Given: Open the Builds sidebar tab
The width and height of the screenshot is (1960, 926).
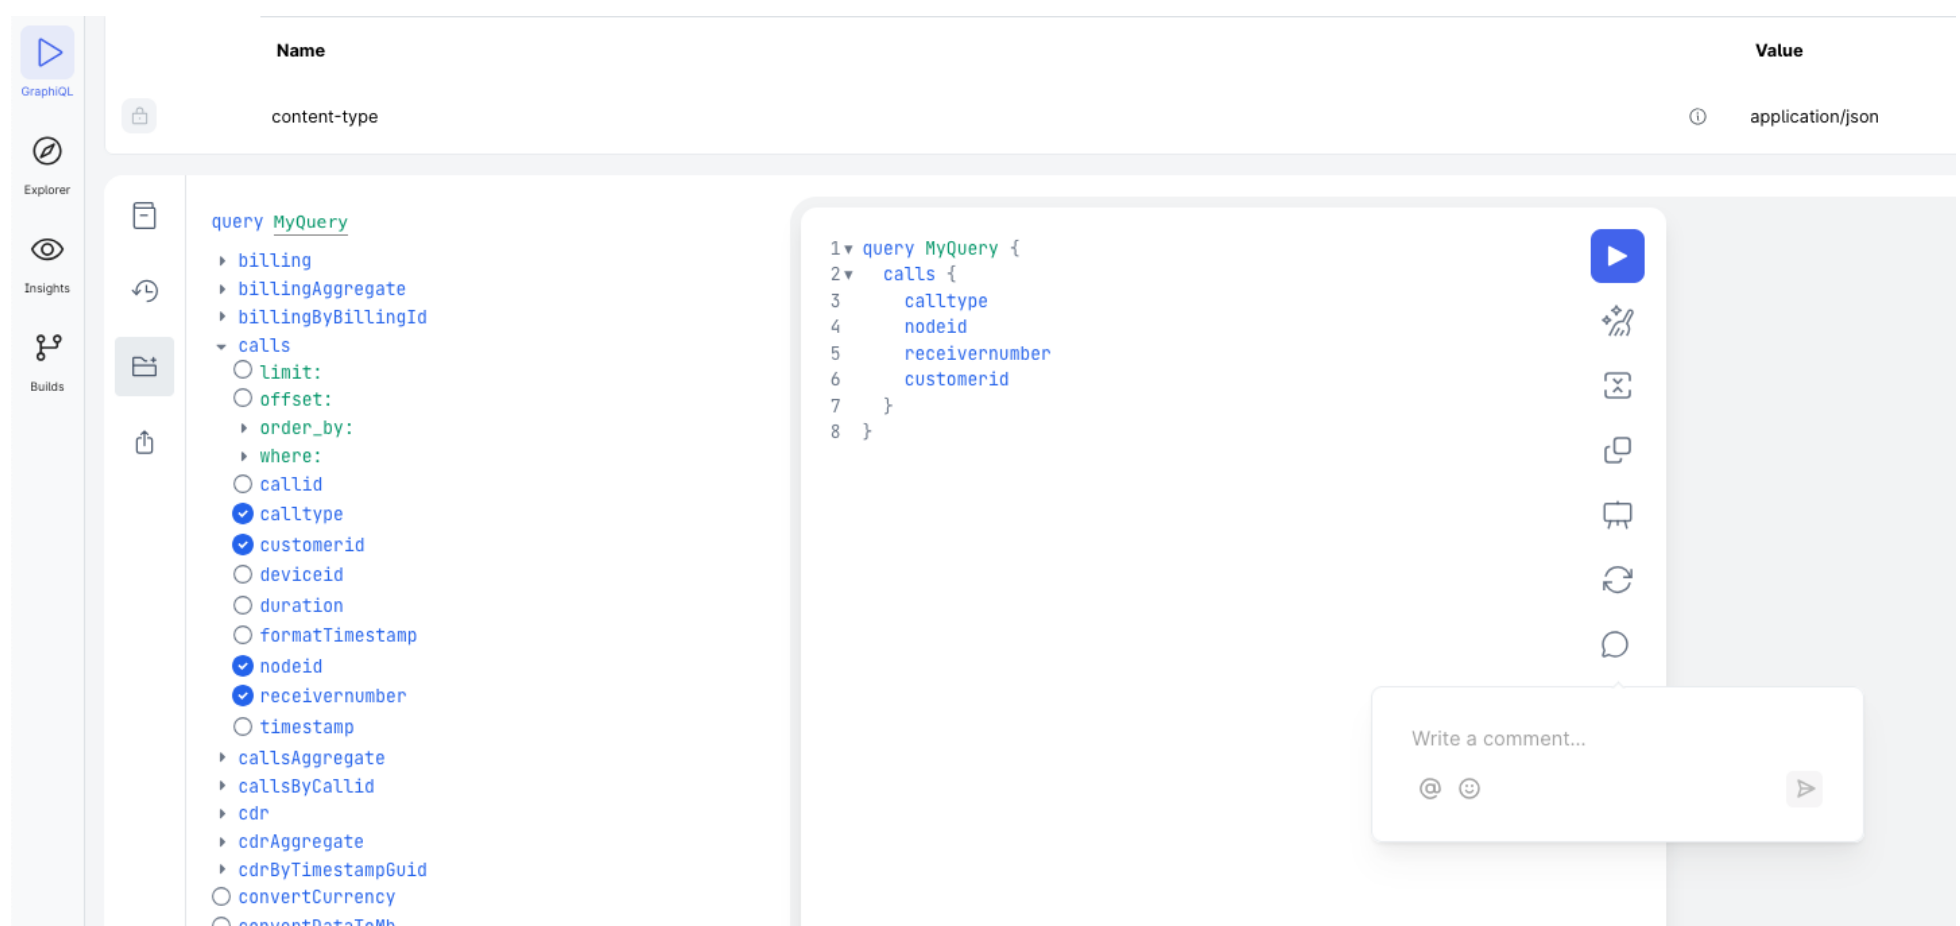Looking at the screenshot, I should (x=47, y=362).
